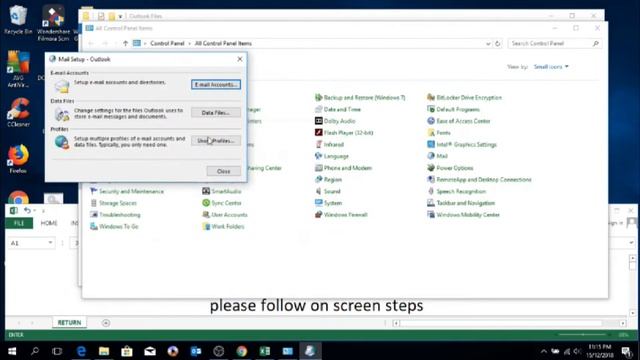
Task: Click the Flash Player (32-bit) icon
Action: (x=318, y=133)
